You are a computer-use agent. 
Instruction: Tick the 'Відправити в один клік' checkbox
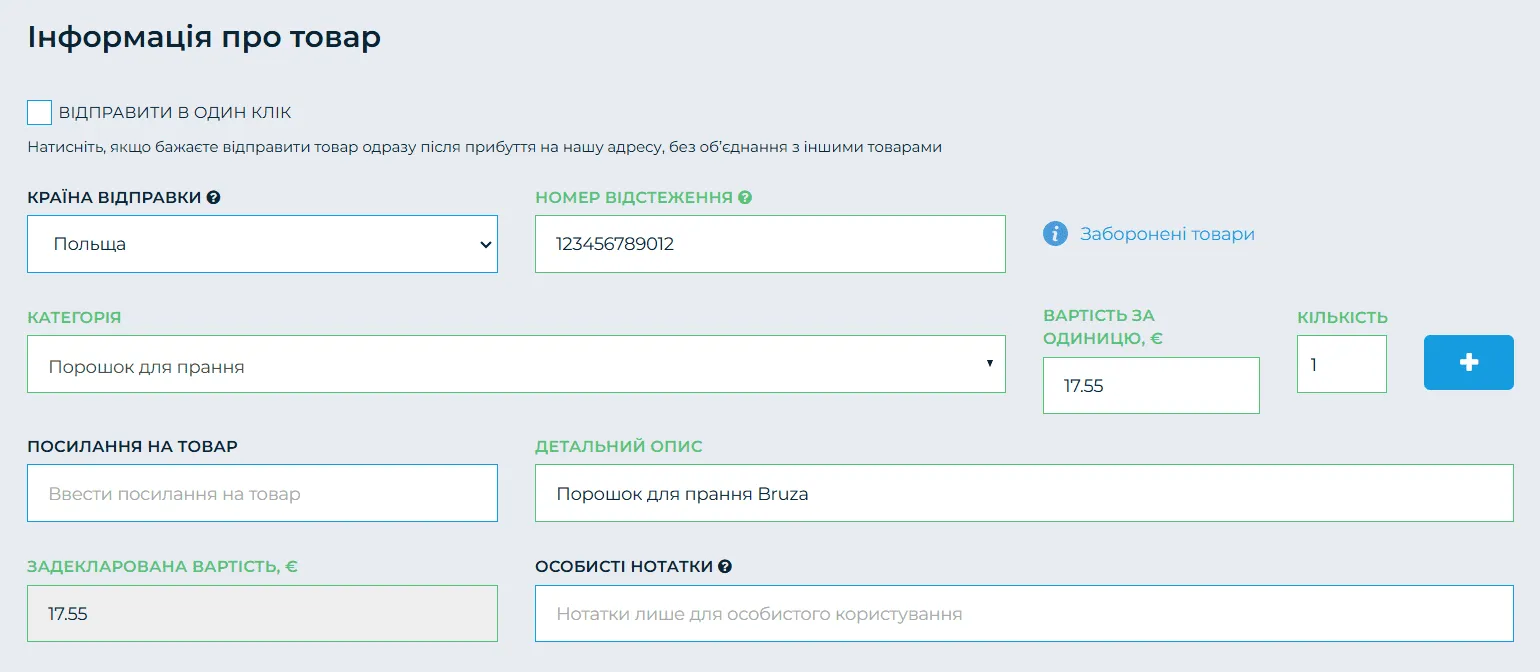pos(39,113)
